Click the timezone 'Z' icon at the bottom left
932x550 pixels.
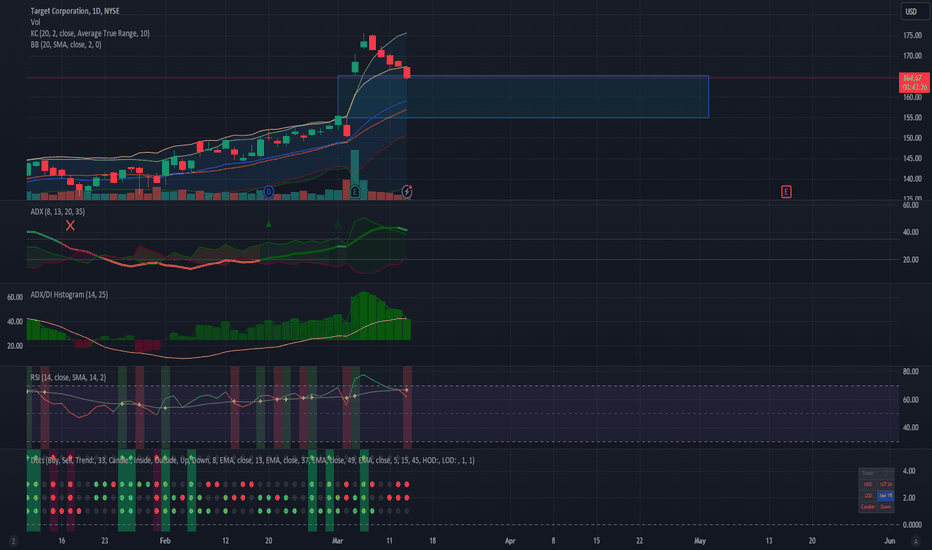(13, 541)
